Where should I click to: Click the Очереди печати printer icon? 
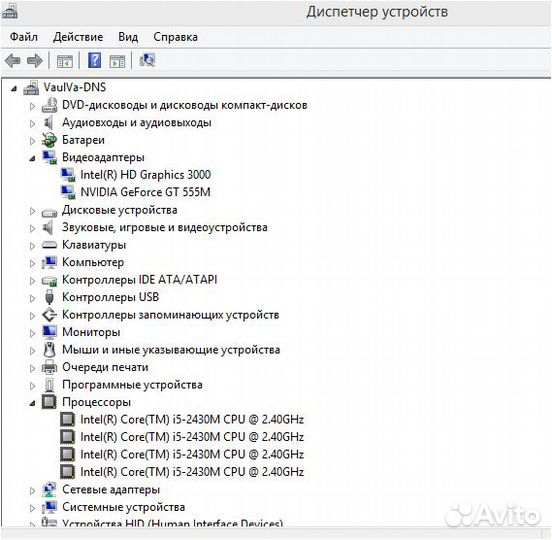coord(49,367)
